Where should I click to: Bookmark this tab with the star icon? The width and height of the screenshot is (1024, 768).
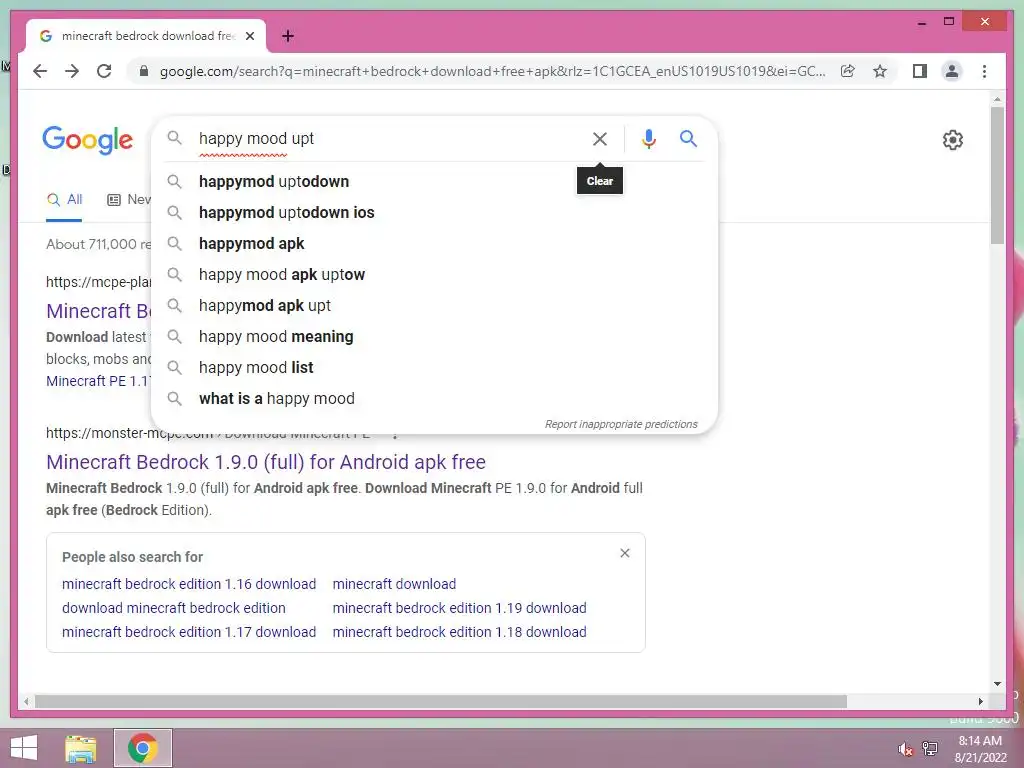tap(880, 71)
